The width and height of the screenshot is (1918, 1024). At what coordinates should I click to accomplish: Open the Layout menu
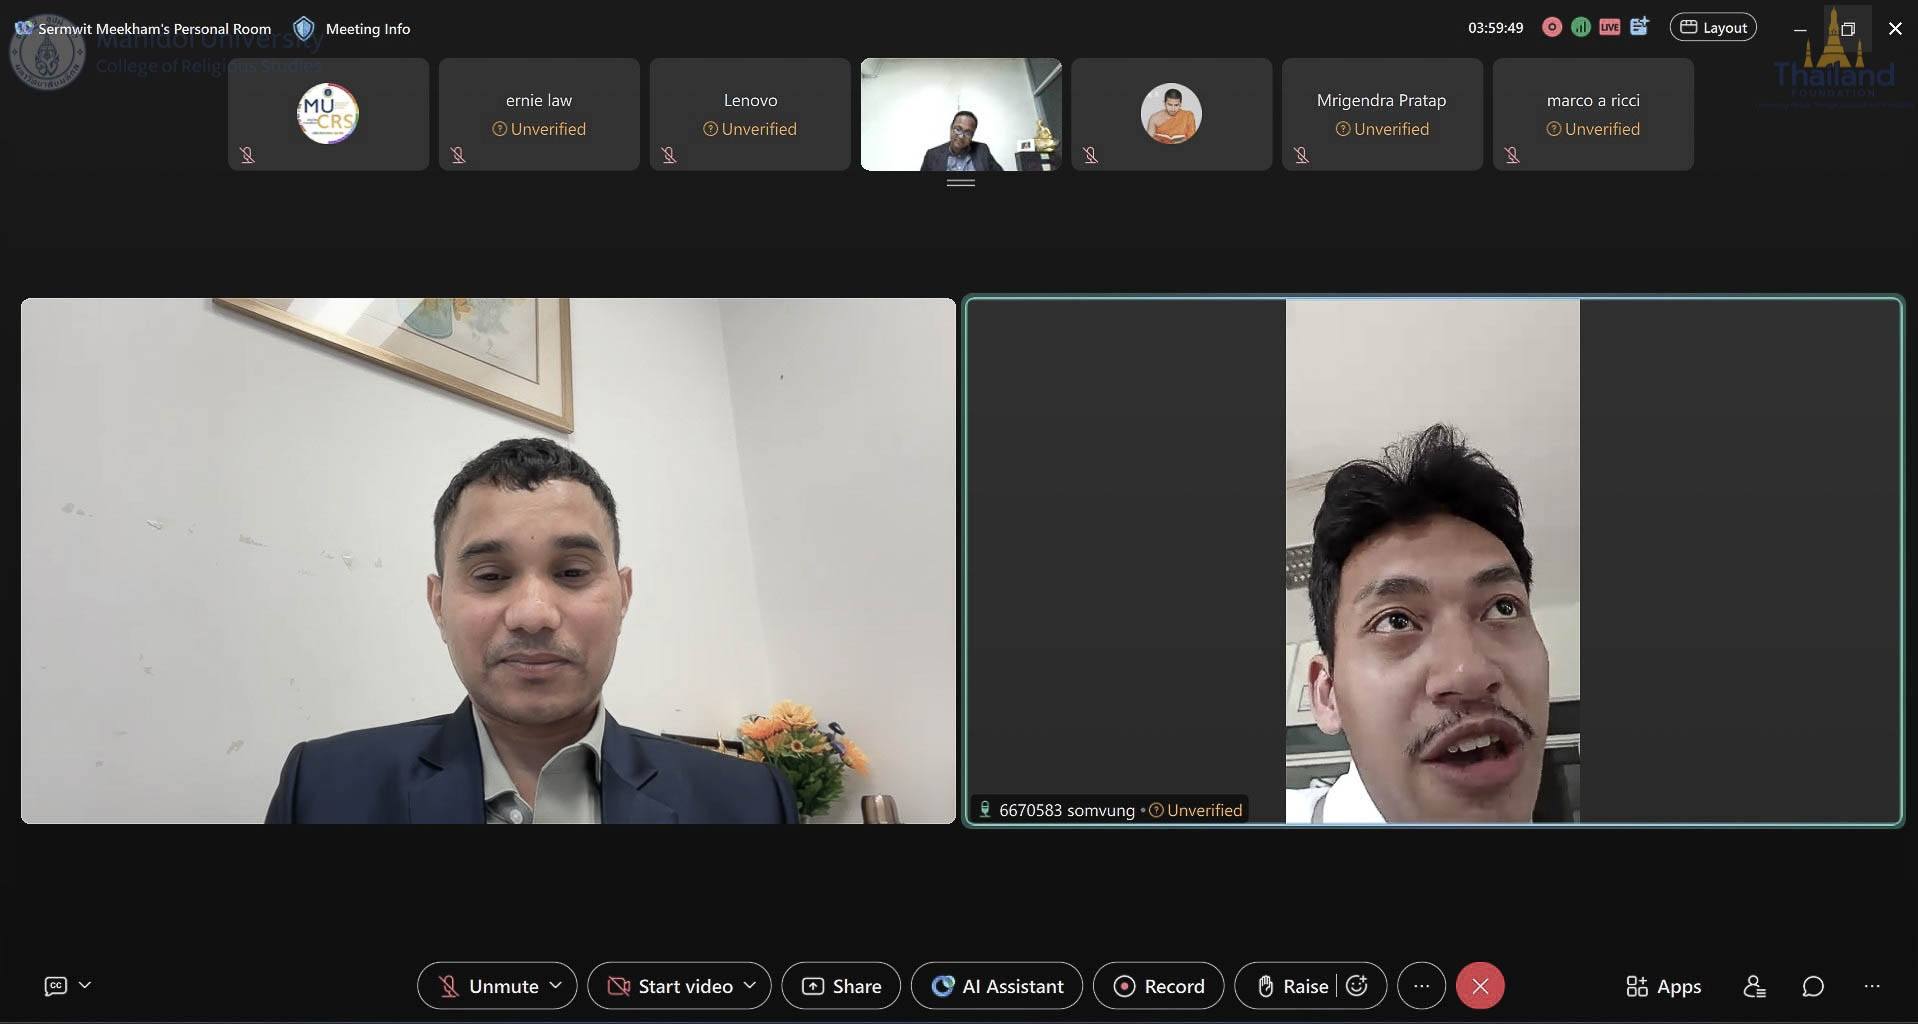point(1713,28)
